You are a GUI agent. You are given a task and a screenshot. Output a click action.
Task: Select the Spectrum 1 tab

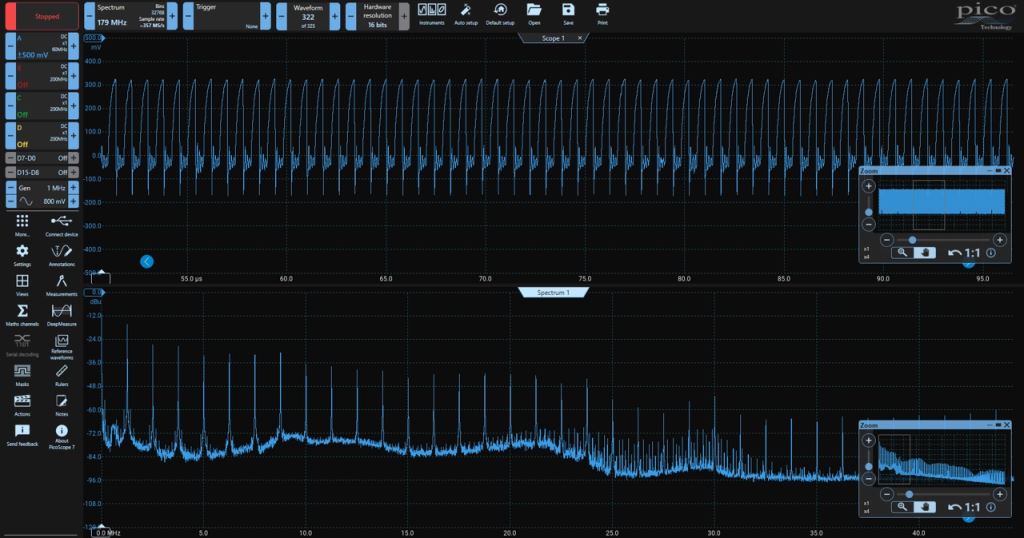pos(553,293)
